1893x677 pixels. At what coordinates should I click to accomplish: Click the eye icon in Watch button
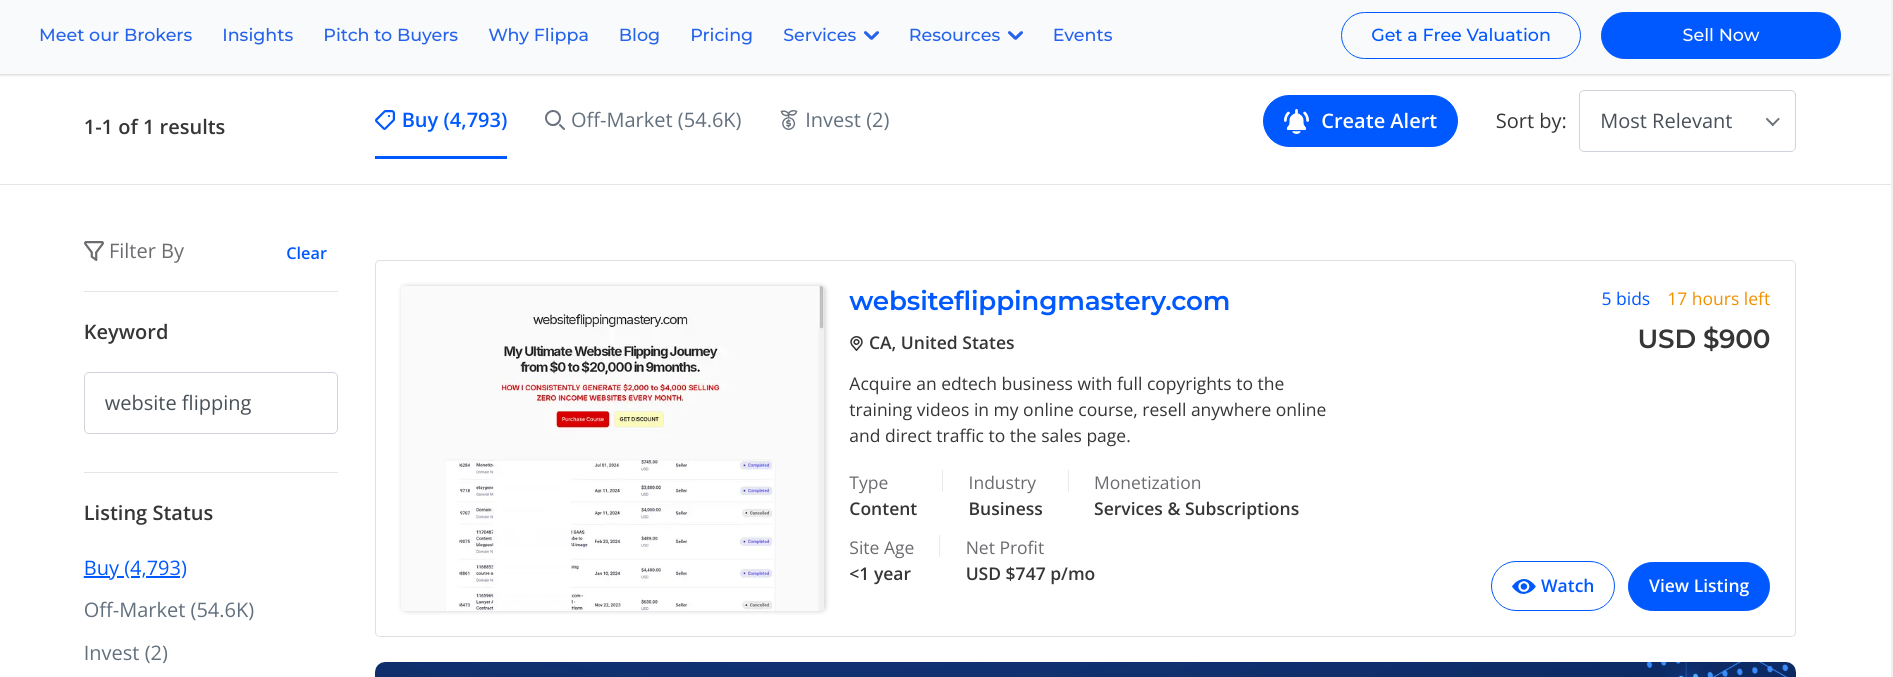1524,587
